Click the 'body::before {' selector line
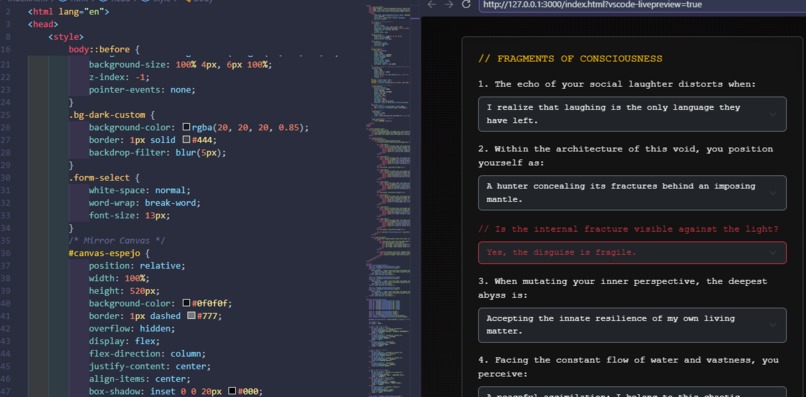 coord(104,49)
